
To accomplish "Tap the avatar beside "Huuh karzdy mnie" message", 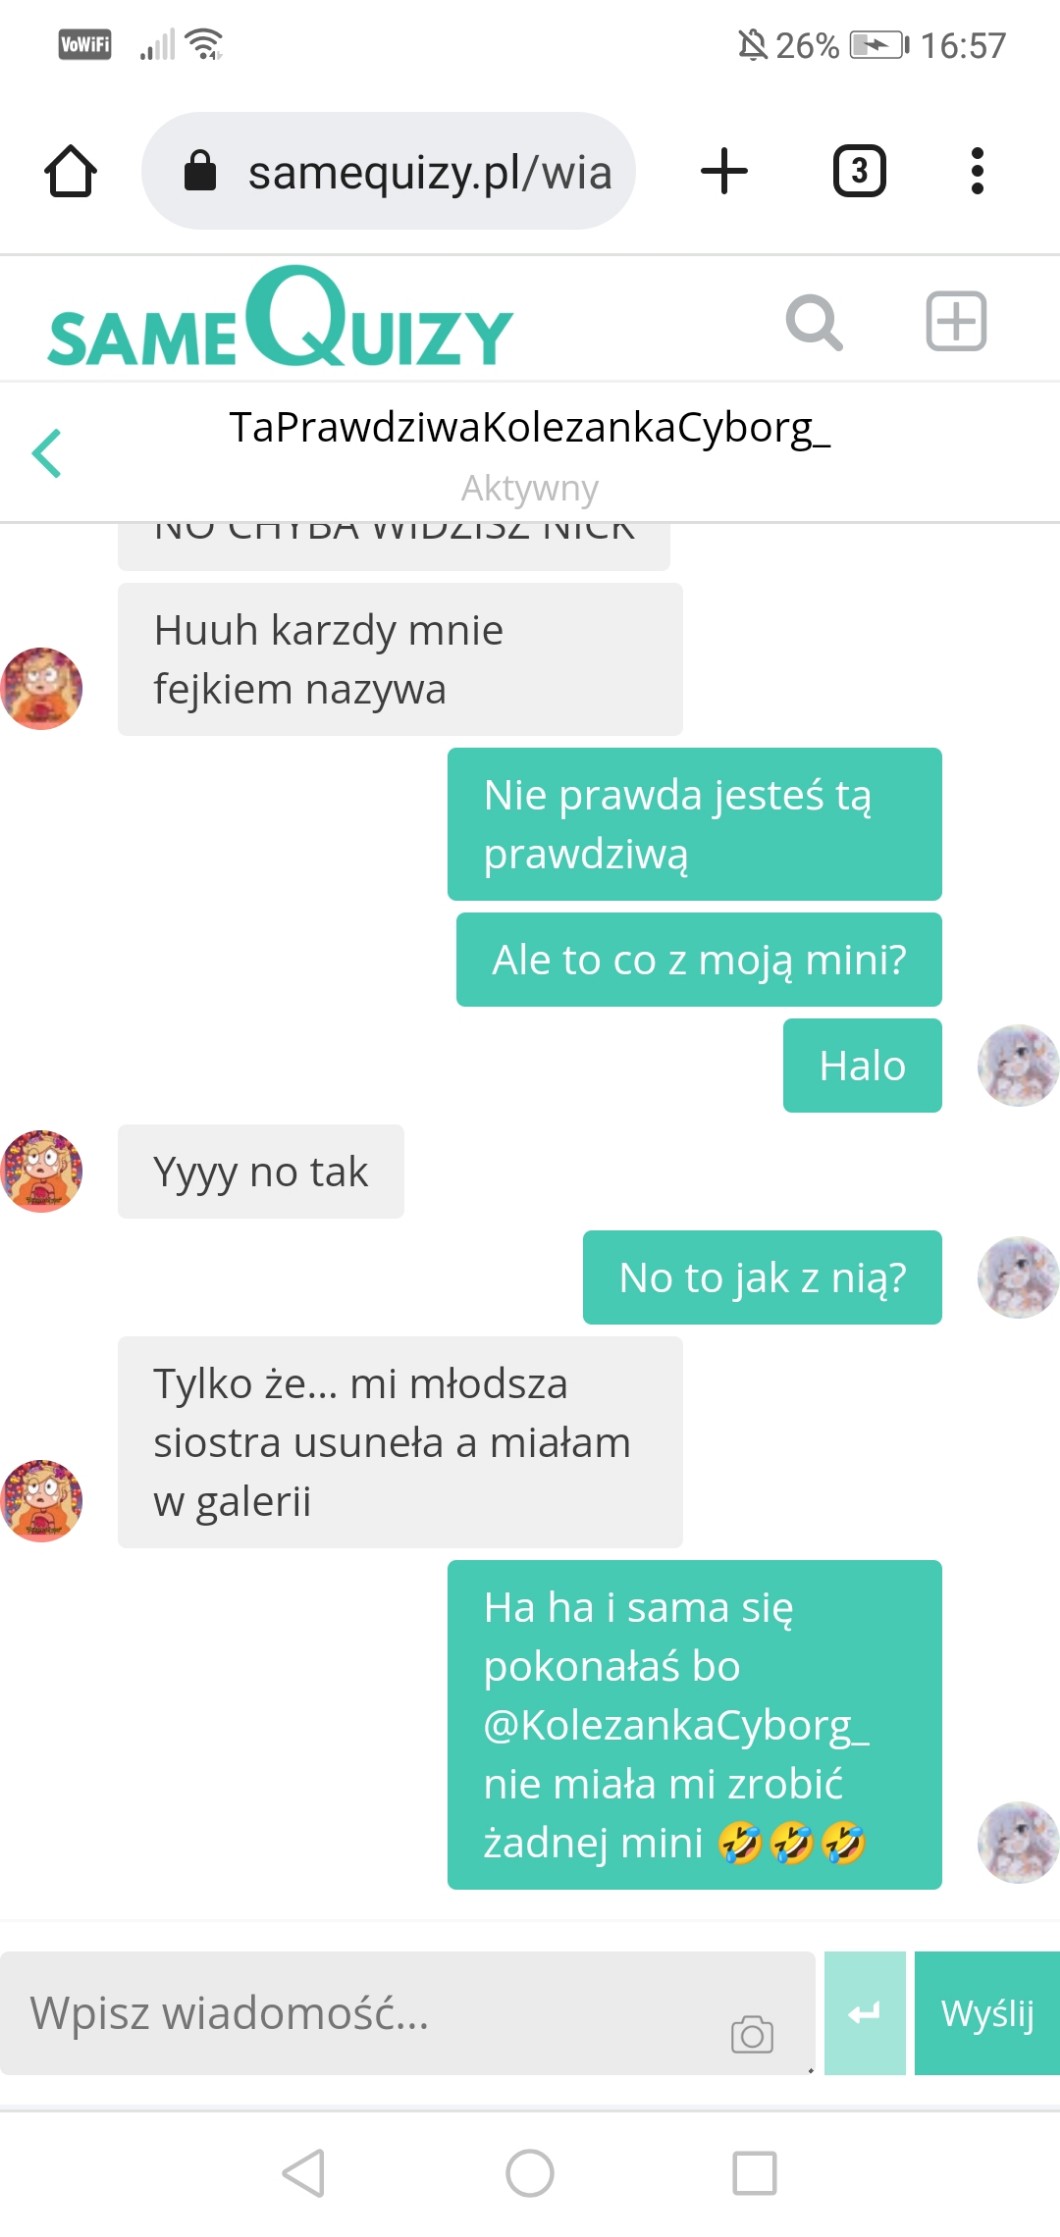I will click(x=41, y=688).
